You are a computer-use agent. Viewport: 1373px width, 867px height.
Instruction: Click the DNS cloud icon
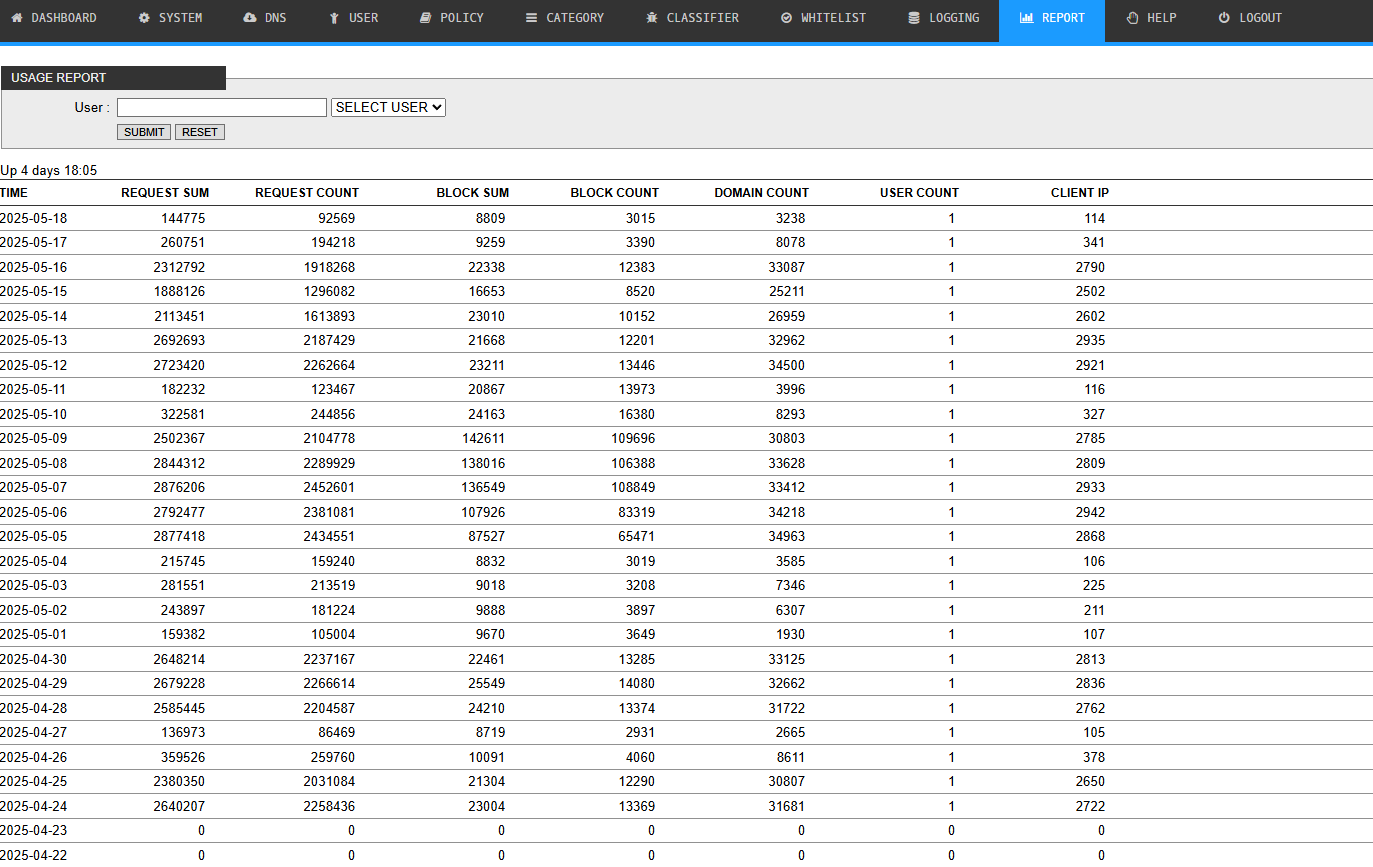click(250, 18)
